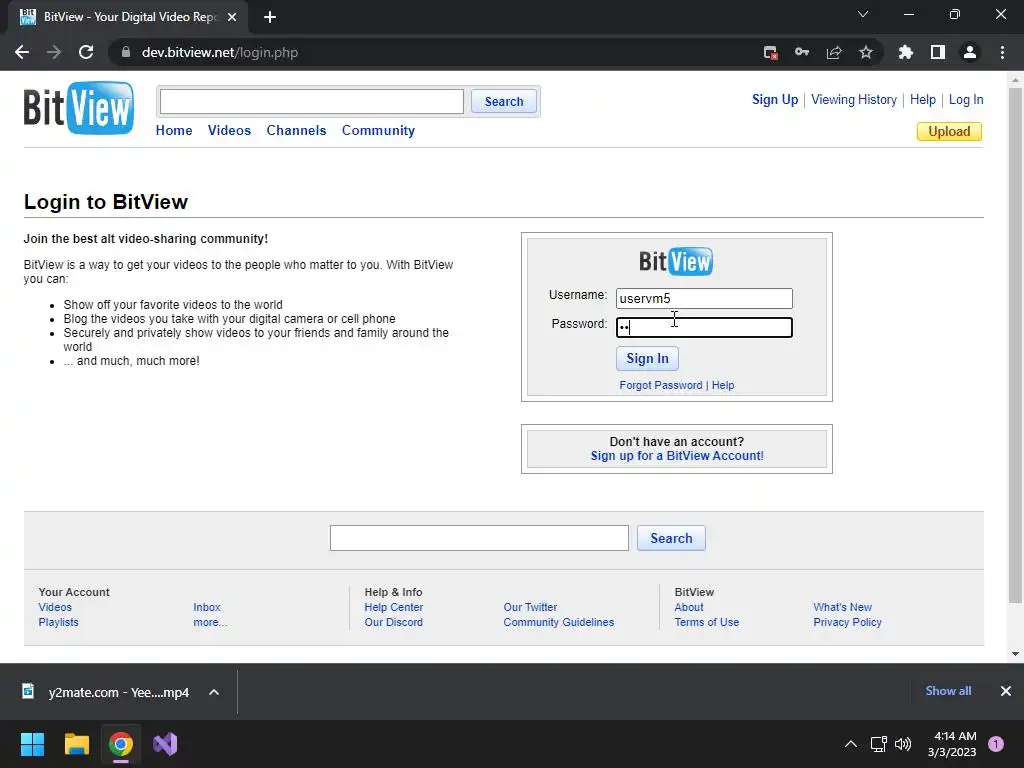Open the password manager key icon
Screen dimensions: 1024x768
coord(802,52)
